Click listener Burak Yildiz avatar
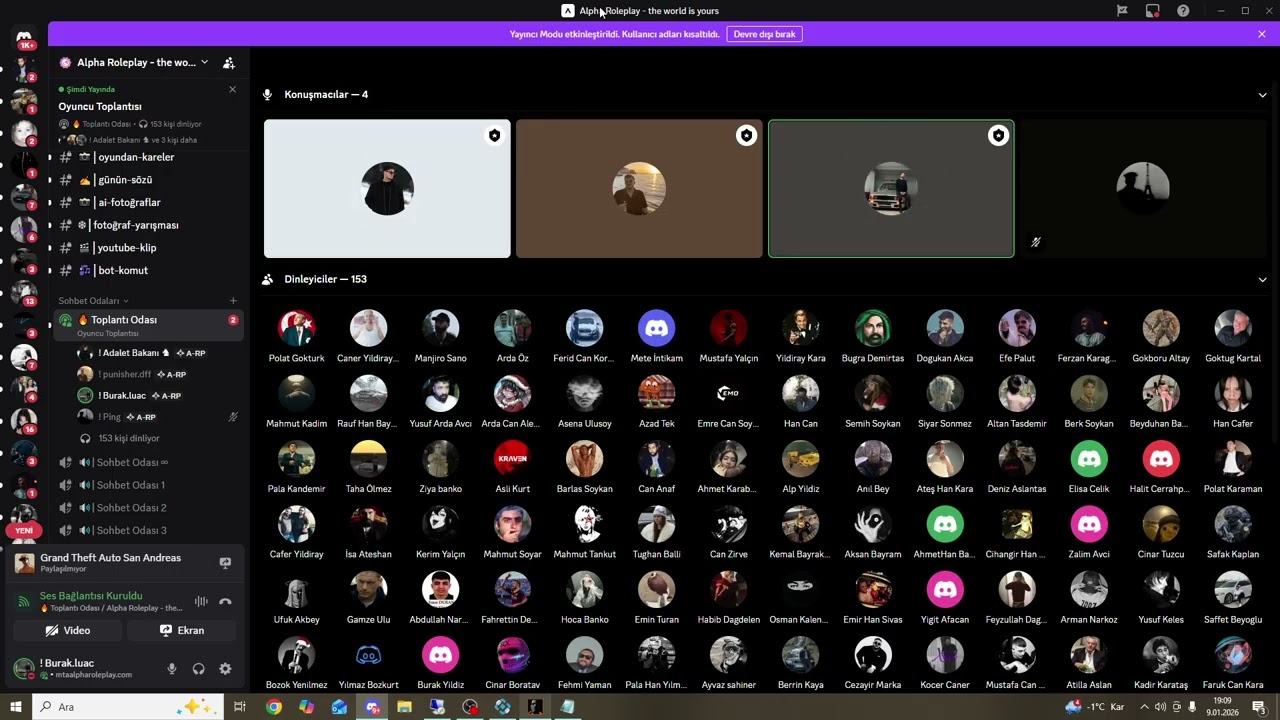The width and height of the screenshot is (1280, 720). click(440, 655)
